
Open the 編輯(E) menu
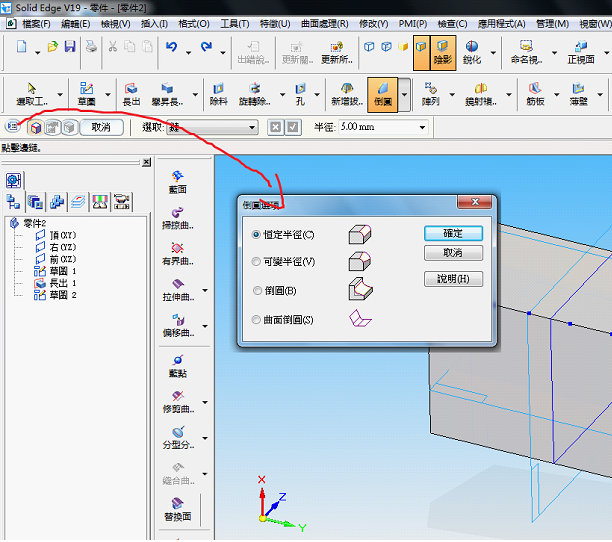point(75,24)
